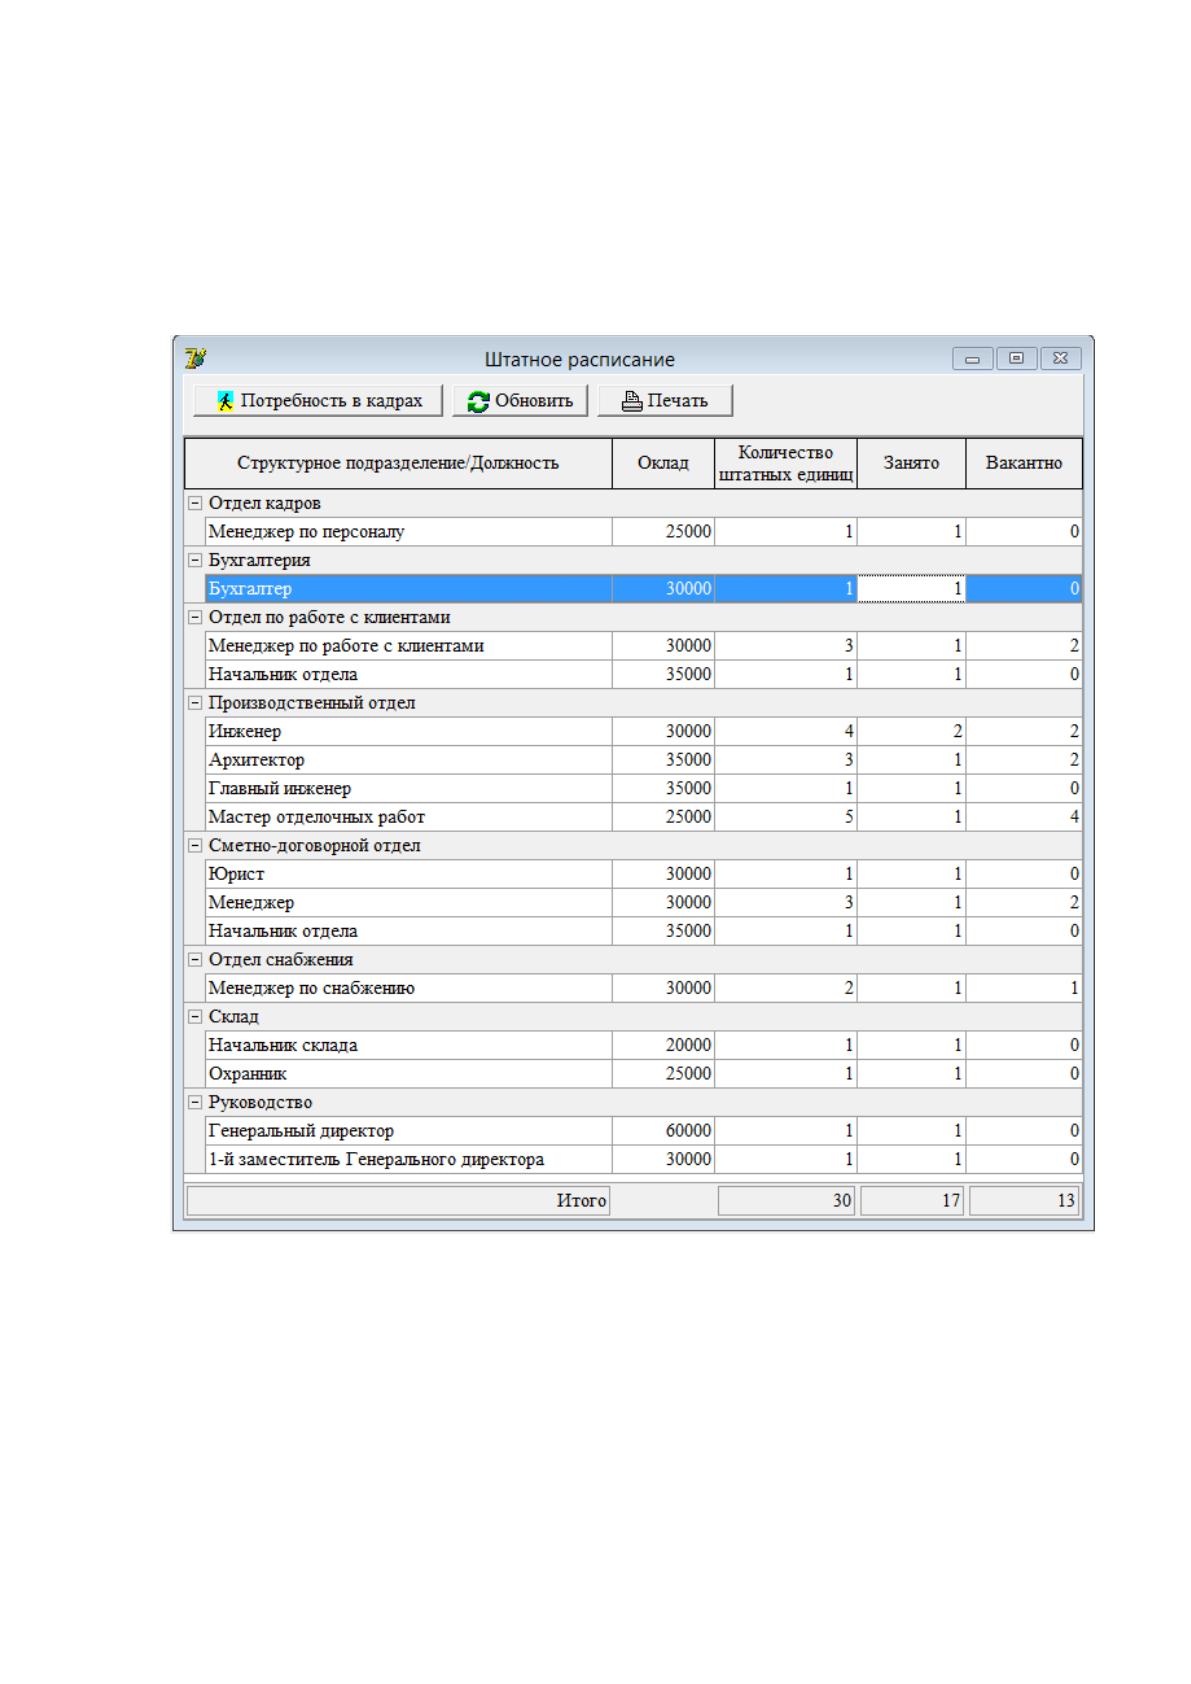Maximize the Штатное расписание window

1017,358
